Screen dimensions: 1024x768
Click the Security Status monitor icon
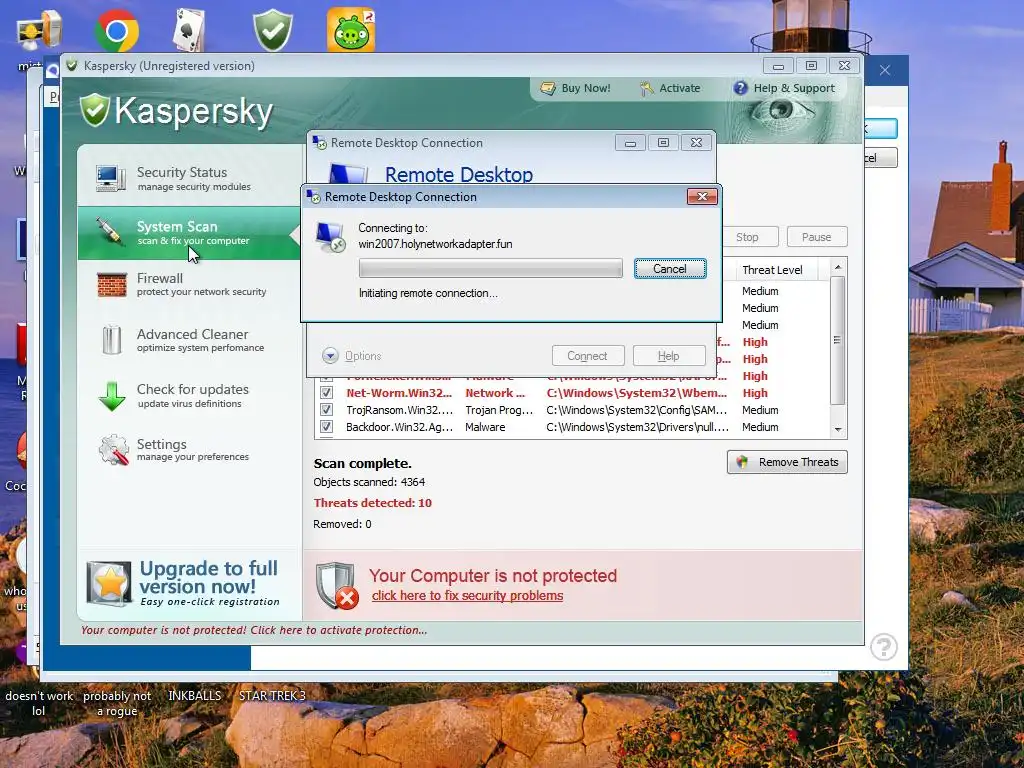pos(111,178)
